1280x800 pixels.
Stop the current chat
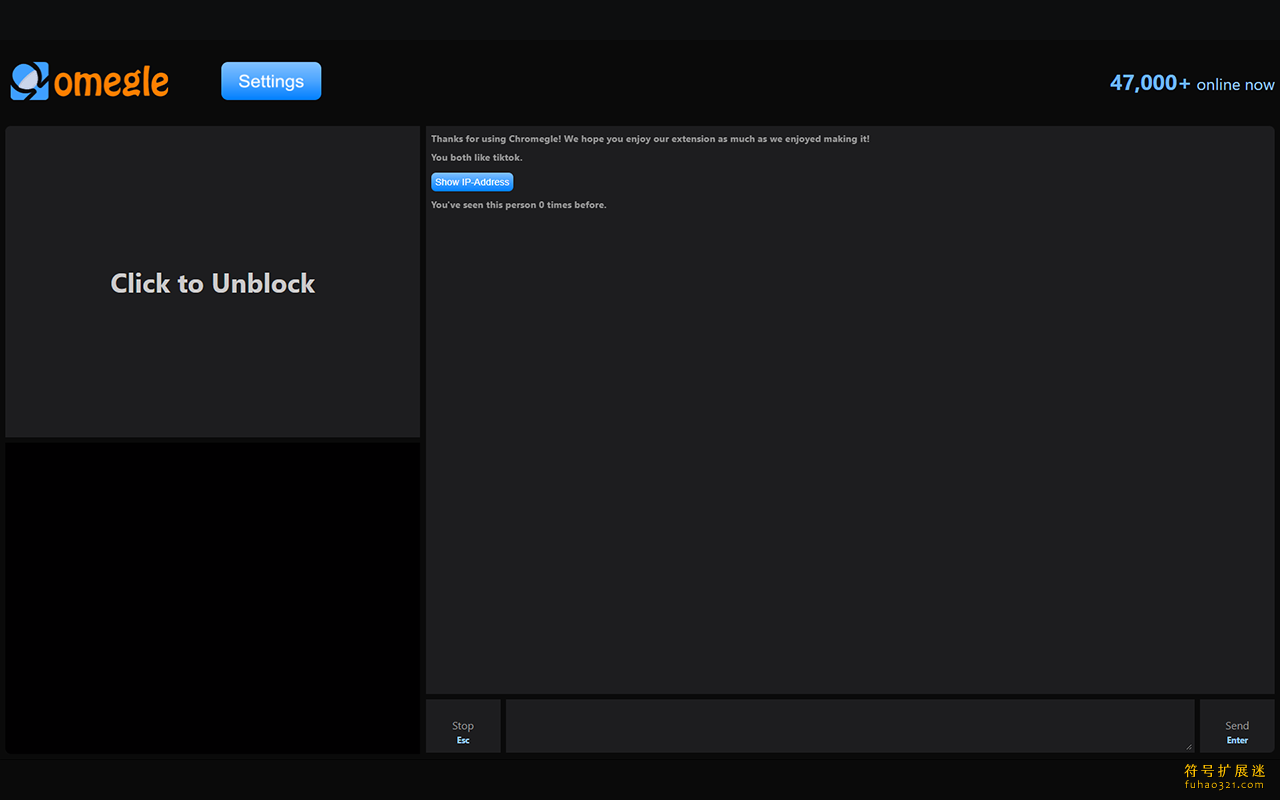pyautogui.click(x=463, y=726)
